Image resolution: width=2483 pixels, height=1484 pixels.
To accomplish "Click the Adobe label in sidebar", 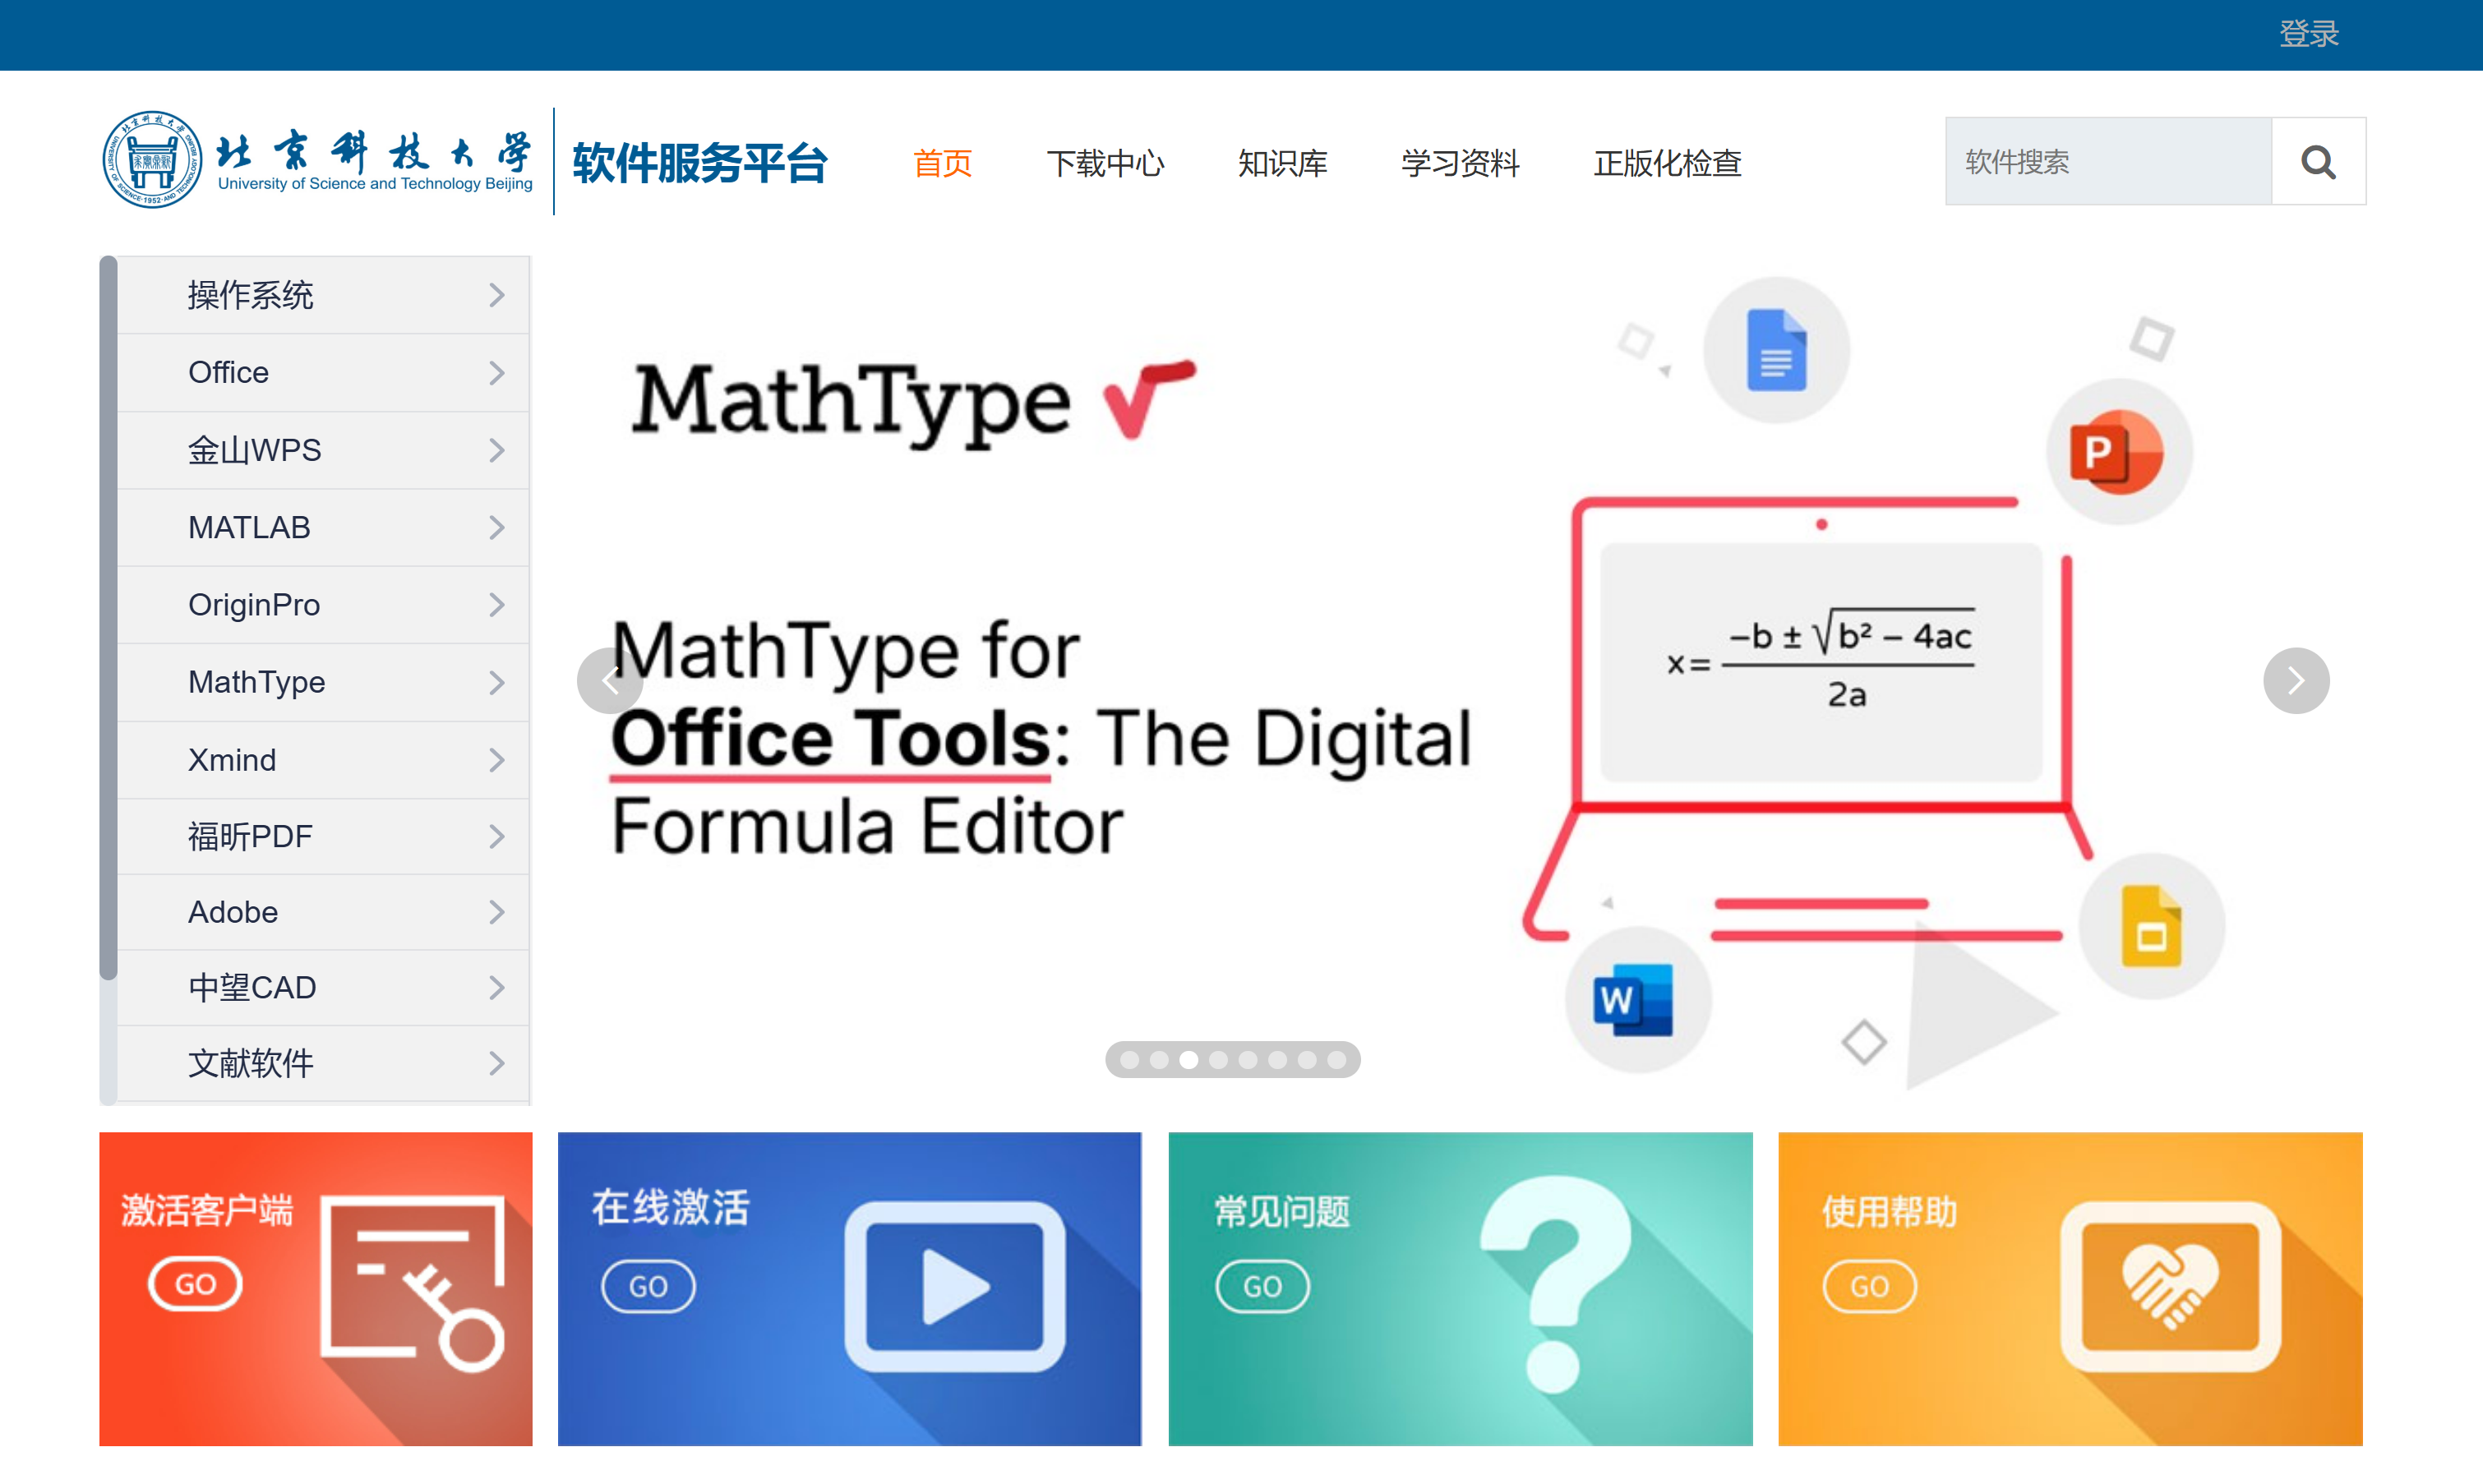I will point(233,912).
